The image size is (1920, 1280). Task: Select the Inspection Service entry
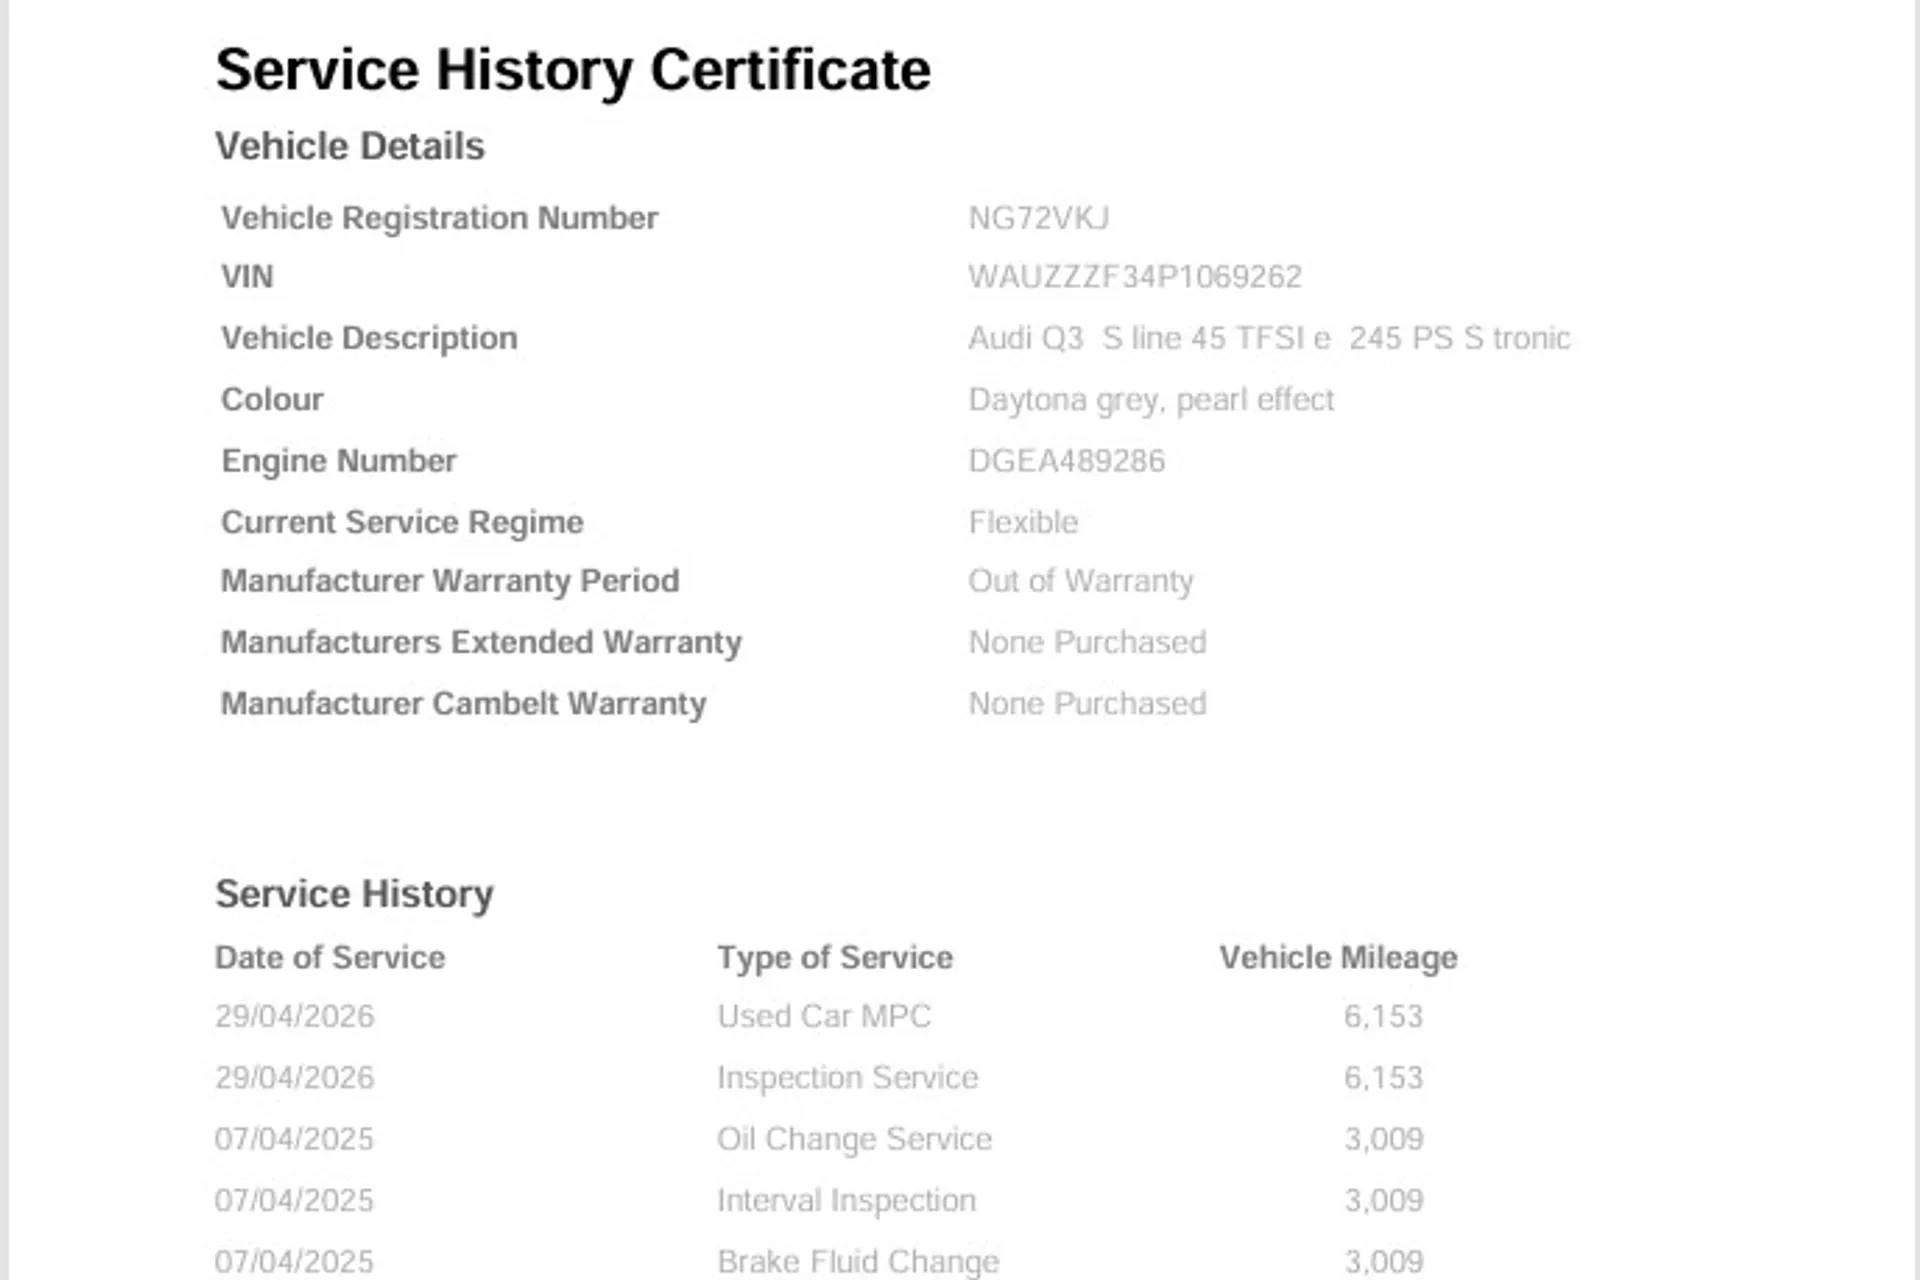point(847,1077)
